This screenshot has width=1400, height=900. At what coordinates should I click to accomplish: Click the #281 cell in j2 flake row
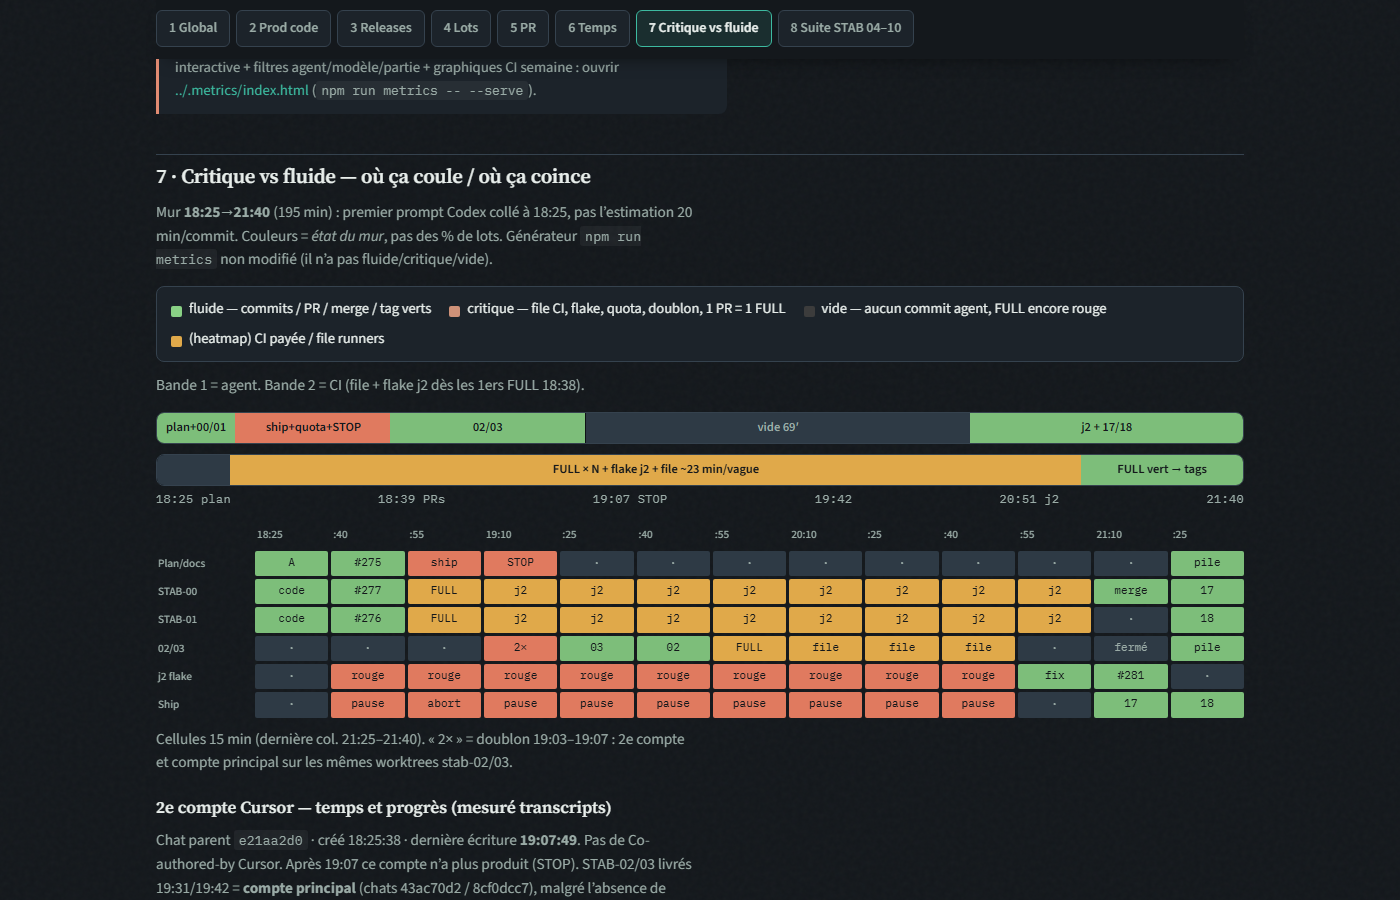[x=1131, y=676]
